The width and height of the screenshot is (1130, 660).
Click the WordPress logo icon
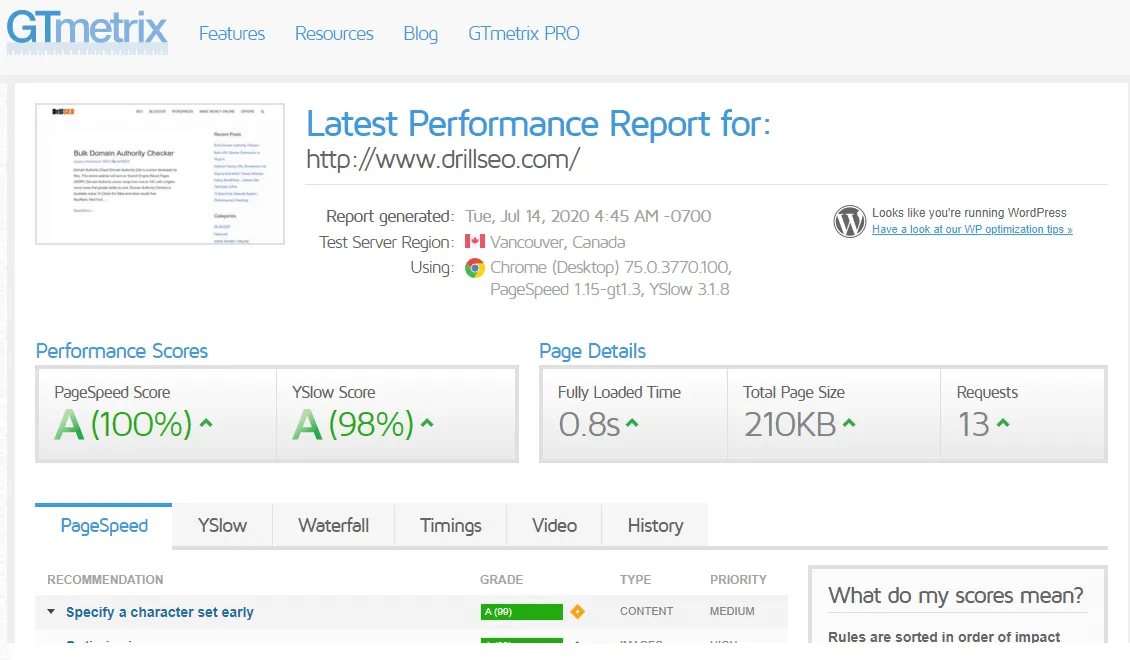[x=850, y=221]
